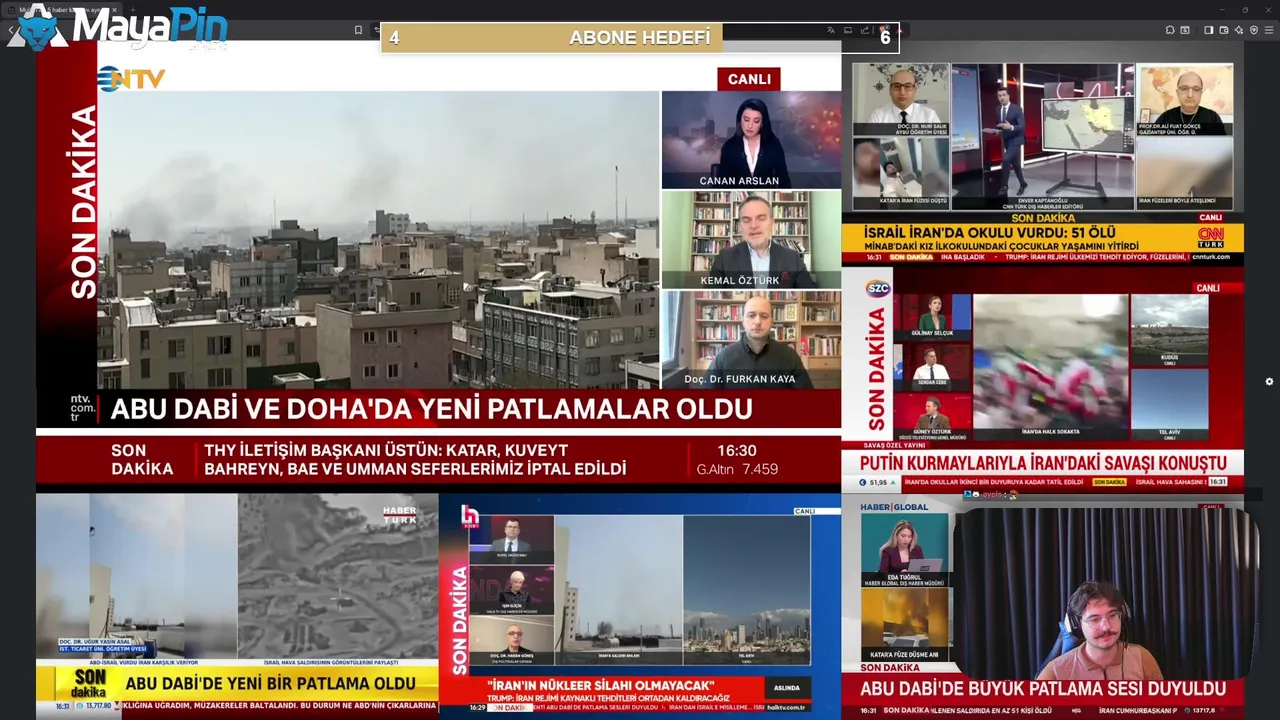Viewport: 1280px width, 720px height.
Task: Click the NTV 16:30 clock
Action: 737,451
